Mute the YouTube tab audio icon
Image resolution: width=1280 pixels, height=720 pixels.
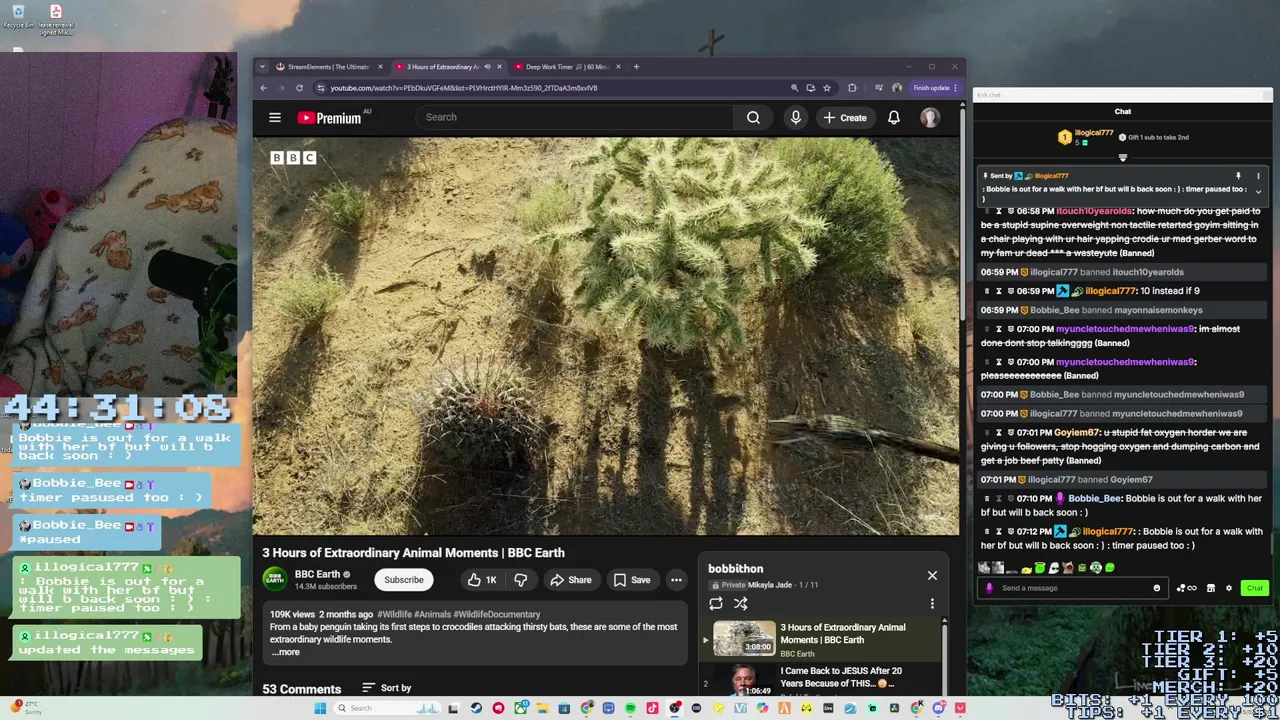tap(488, 67)
